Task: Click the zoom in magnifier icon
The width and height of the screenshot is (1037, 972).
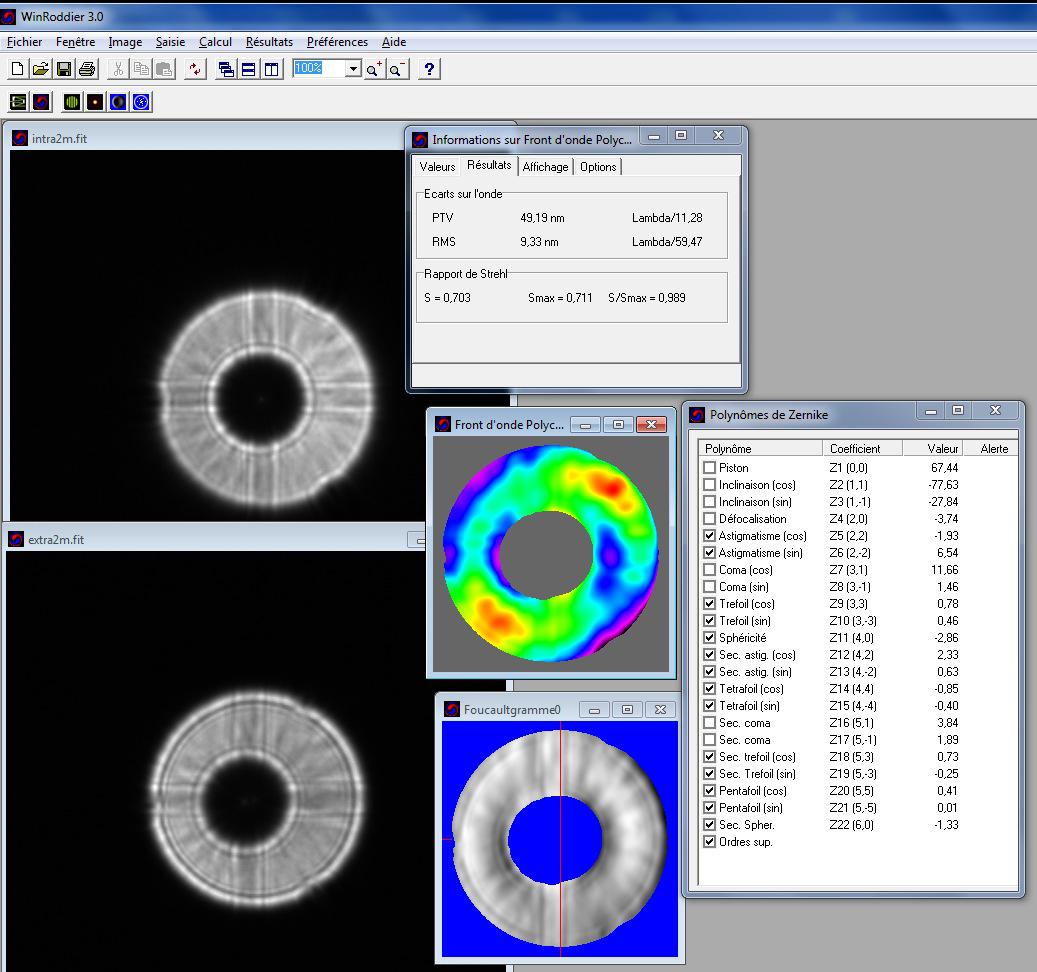Action: click(373, 69)
